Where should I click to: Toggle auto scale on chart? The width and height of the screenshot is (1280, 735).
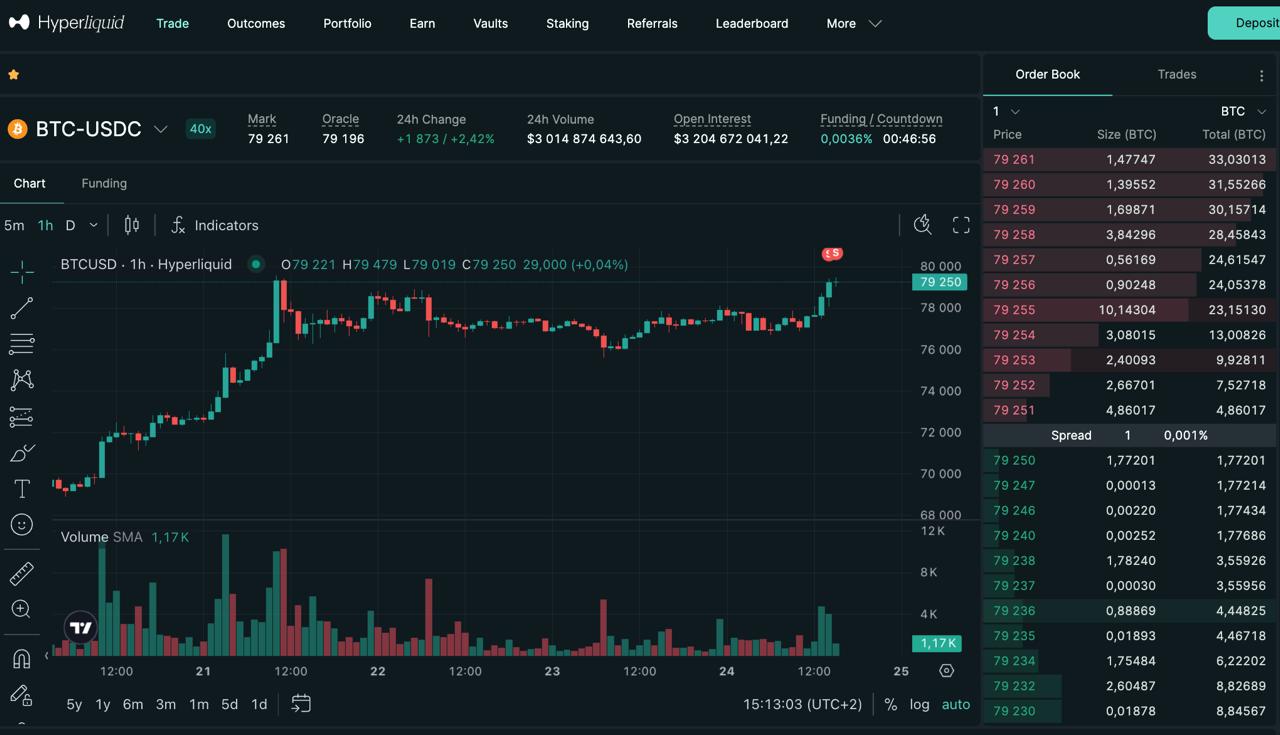[956, 704]
